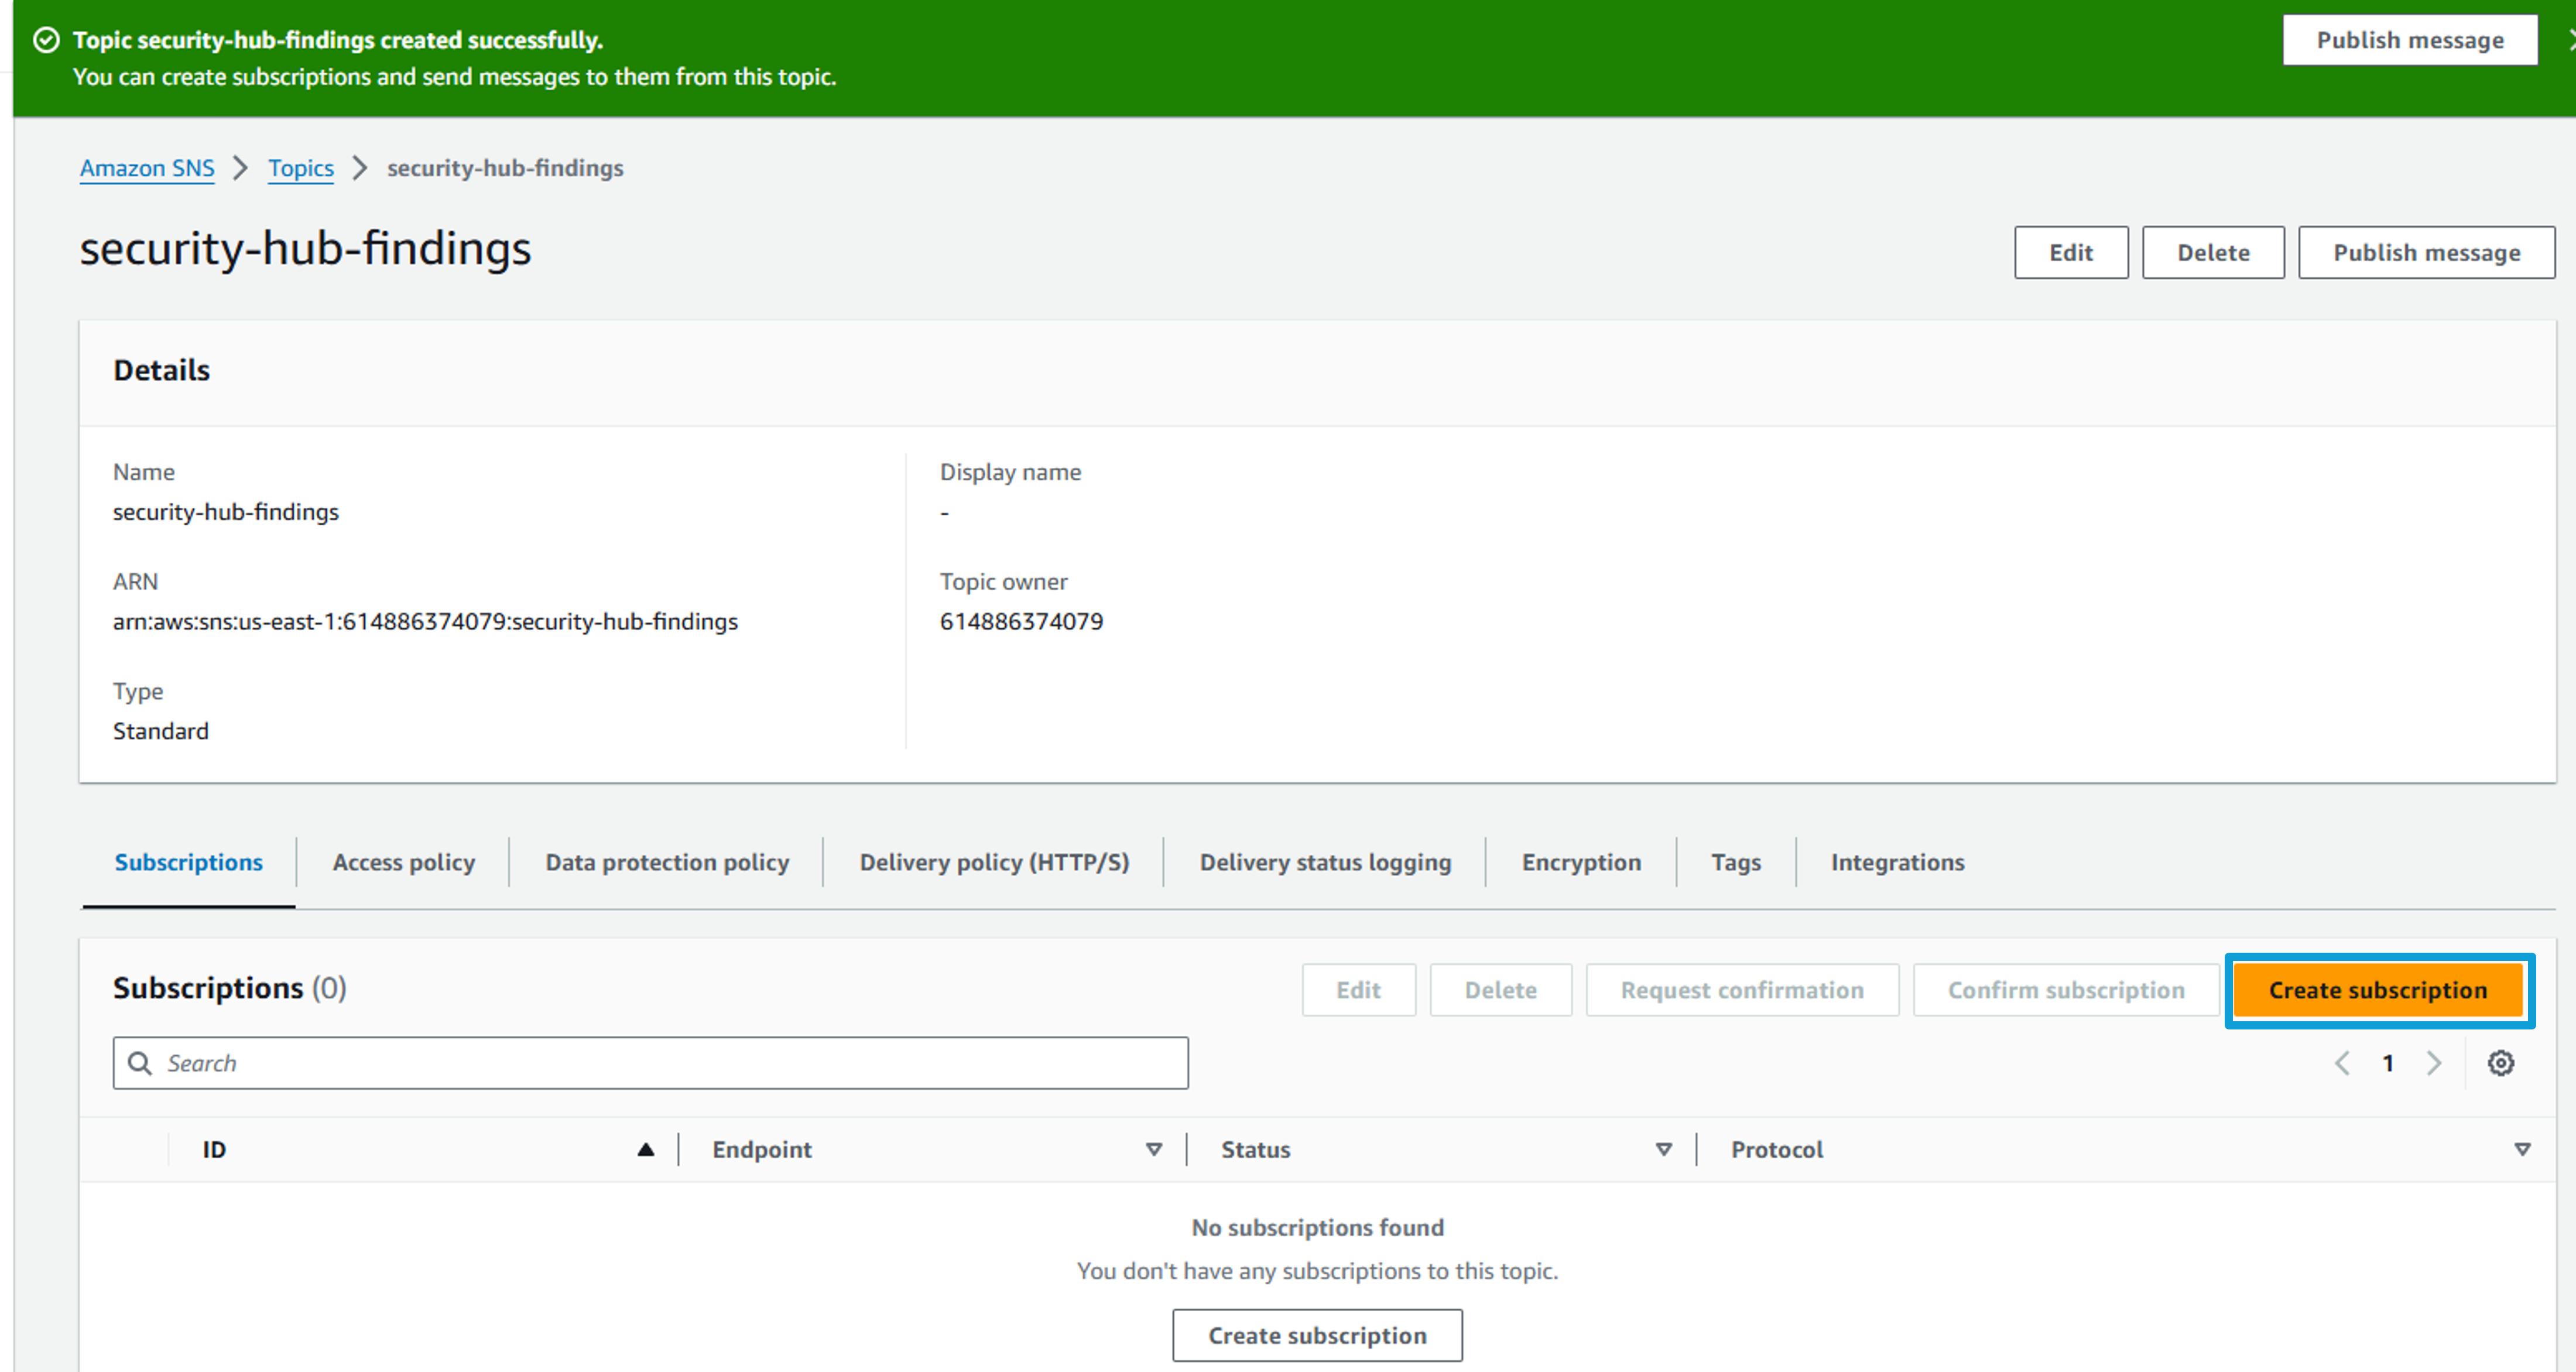Open Status column sort arrow
Screen dimensions: 2576x1372
pyautogui.click(x=1664, y=1150)
